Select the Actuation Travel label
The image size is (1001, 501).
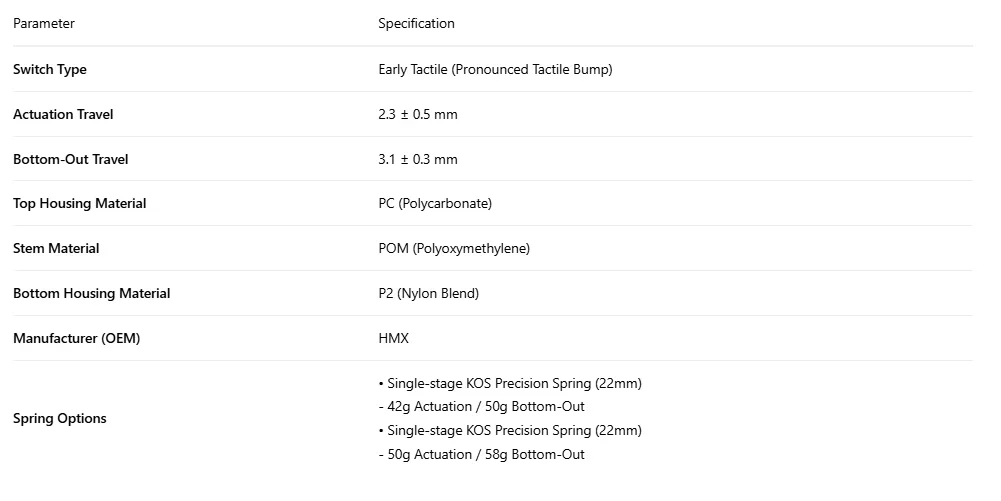63,114
